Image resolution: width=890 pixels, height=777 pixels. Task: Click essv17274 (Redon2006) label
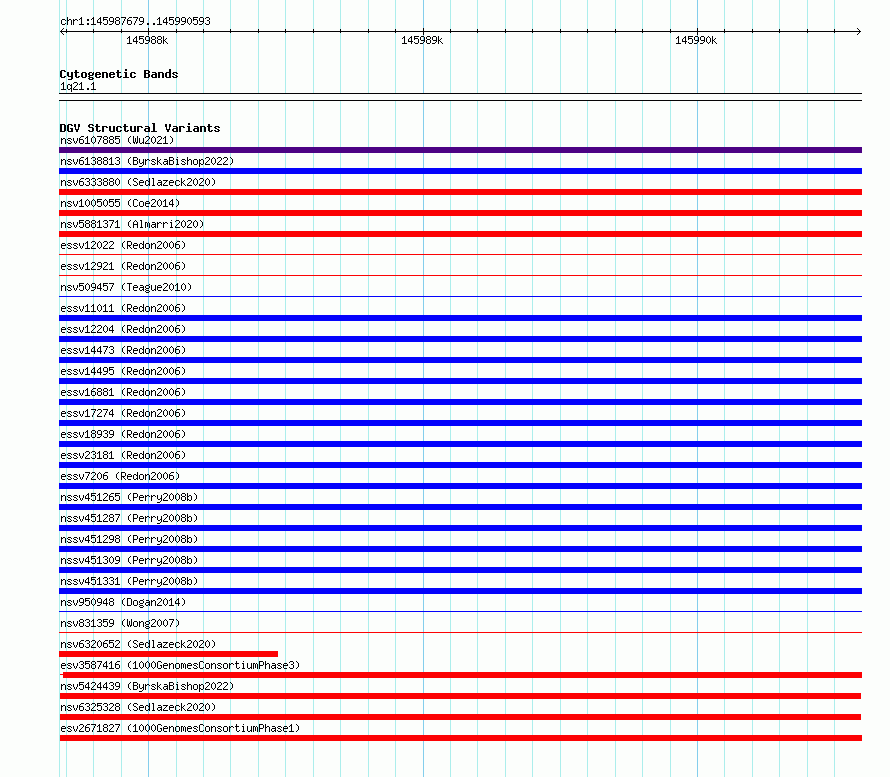pos(123,413)
